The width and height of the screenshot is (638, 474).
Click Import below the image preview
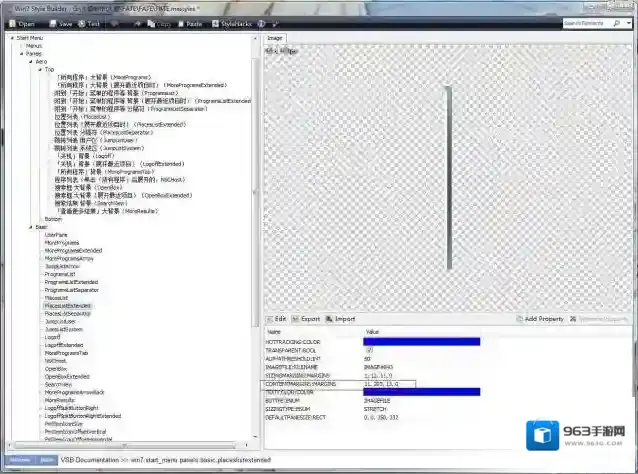342,319
